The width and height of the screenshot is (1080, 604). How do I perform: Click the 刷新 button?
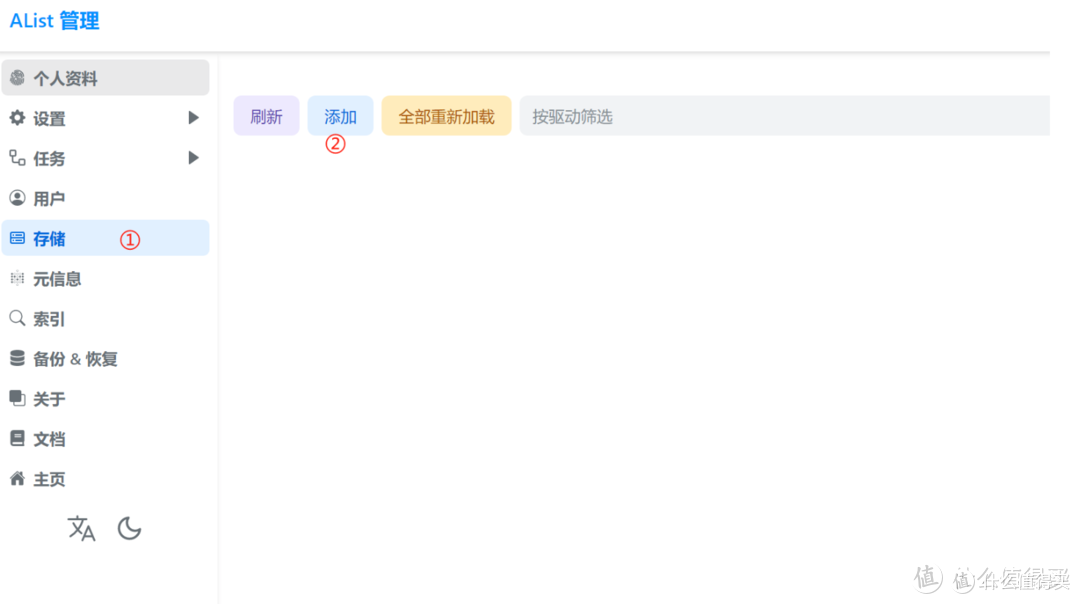267,116
